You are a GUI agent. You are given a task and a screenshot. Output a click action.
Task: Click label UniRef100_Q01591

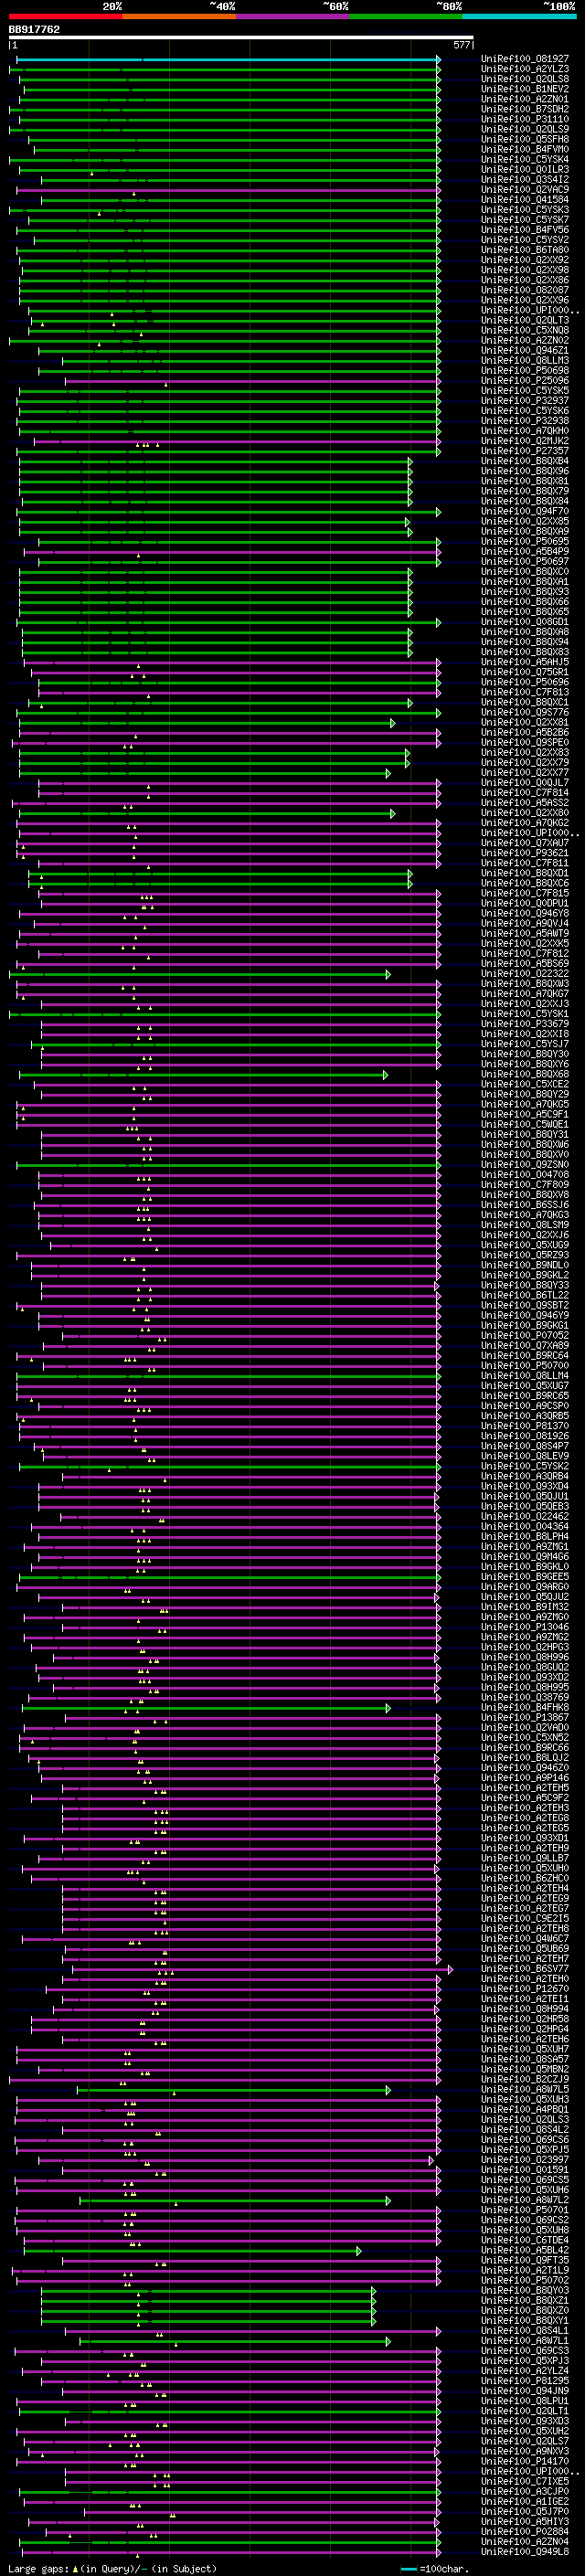click(525, 2171)
